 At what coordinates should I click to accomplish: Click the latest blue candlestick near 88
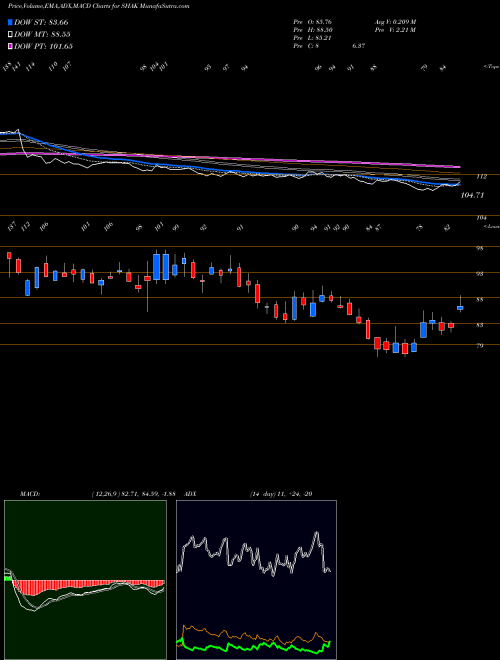460,308
